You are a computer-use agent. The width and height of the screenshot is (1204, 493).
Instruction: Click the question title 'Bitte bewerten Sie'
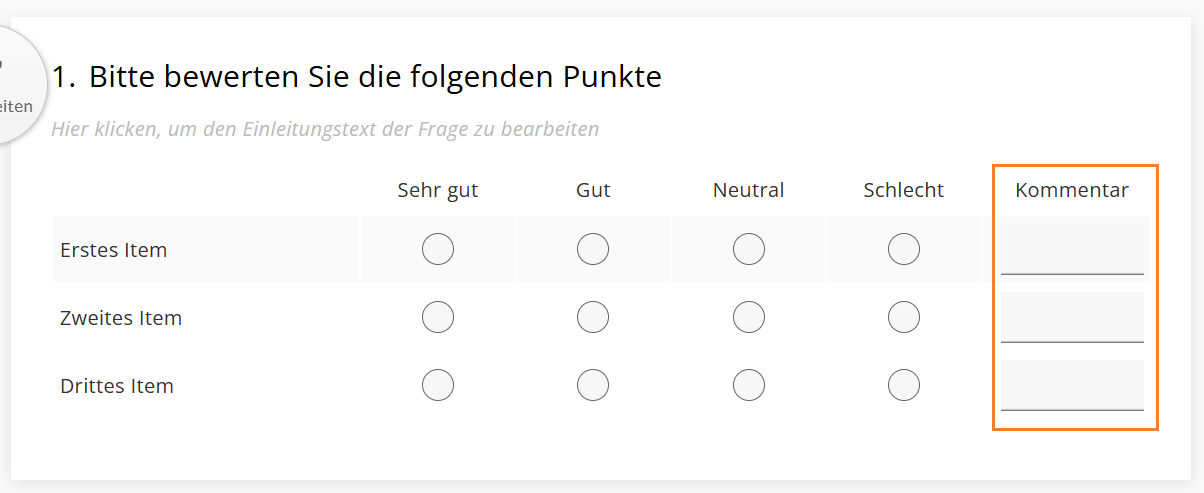375,76
